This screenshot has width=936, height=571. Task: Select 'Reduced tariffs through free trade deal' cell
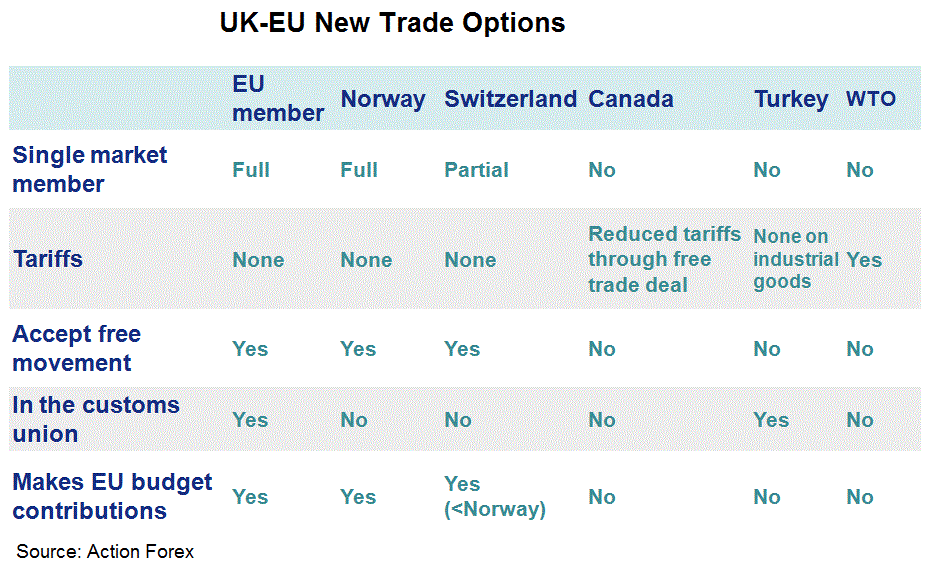(x=664, y=259)
